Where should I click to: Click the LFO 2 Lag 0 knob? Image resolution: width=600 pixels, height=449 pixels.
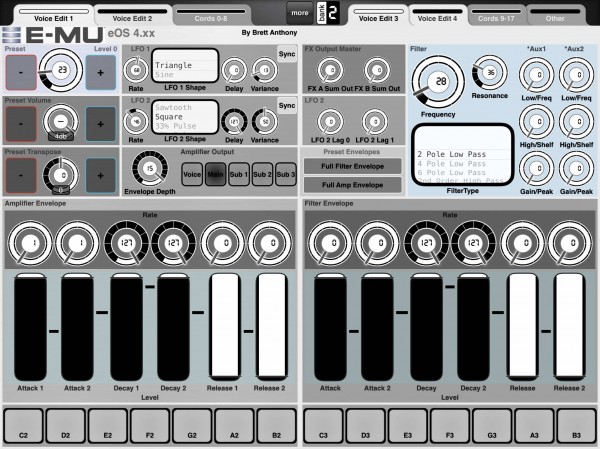pos(330,122)
